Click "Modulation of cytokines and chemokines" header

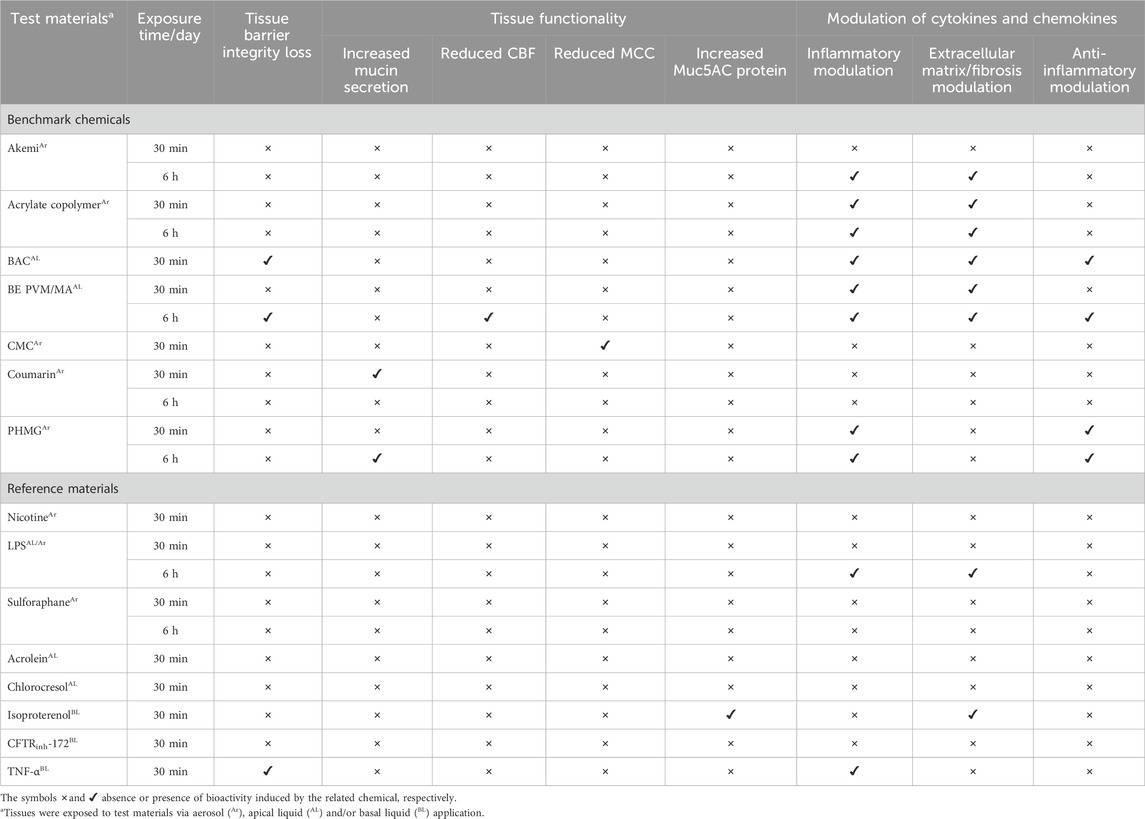tap(971, 19)
